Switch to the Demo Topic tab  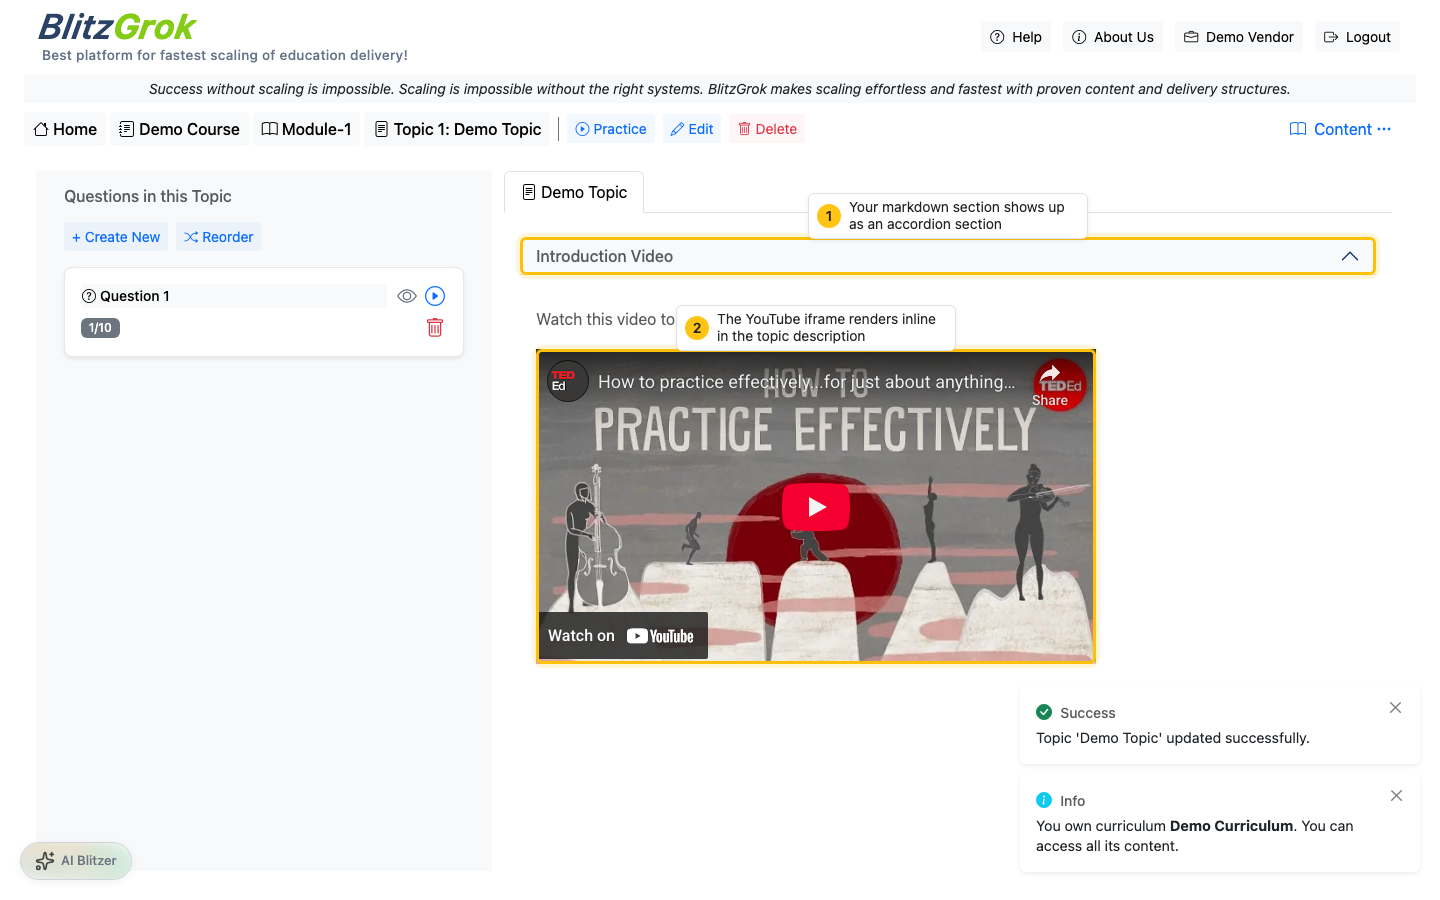(575, 191)
